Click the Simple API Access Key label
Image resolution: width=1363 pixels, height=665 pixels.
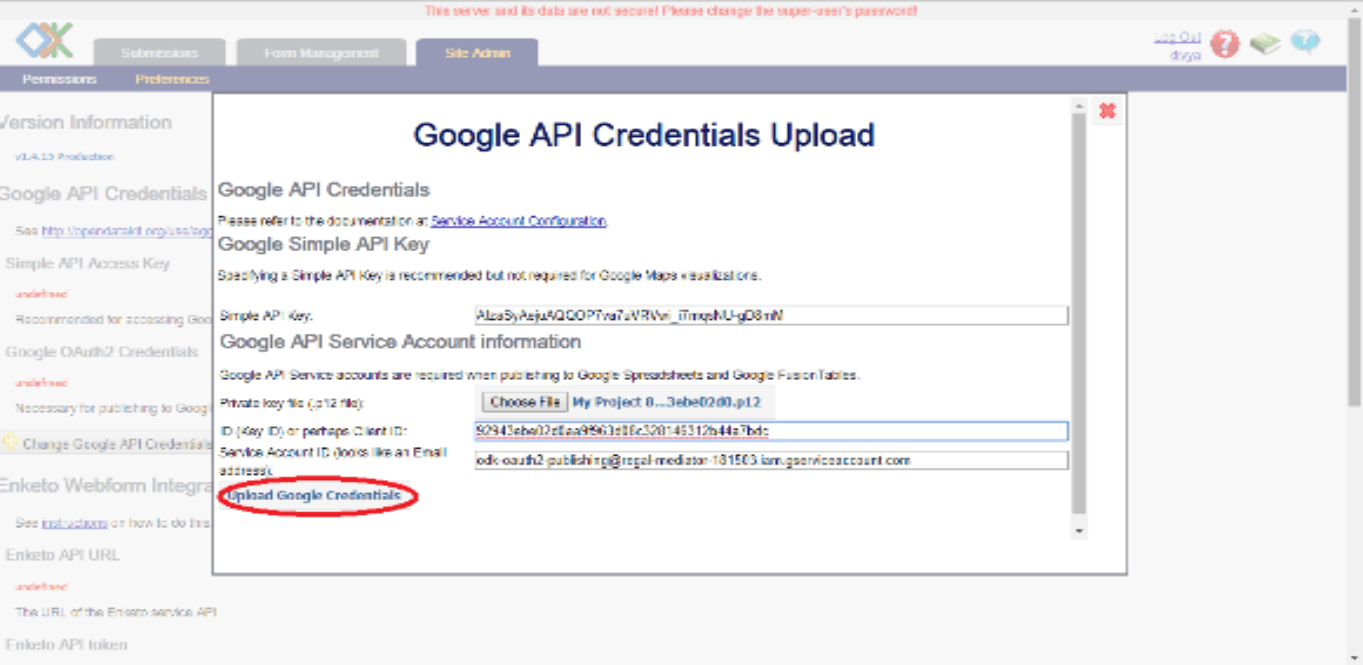tap(88, 264)
